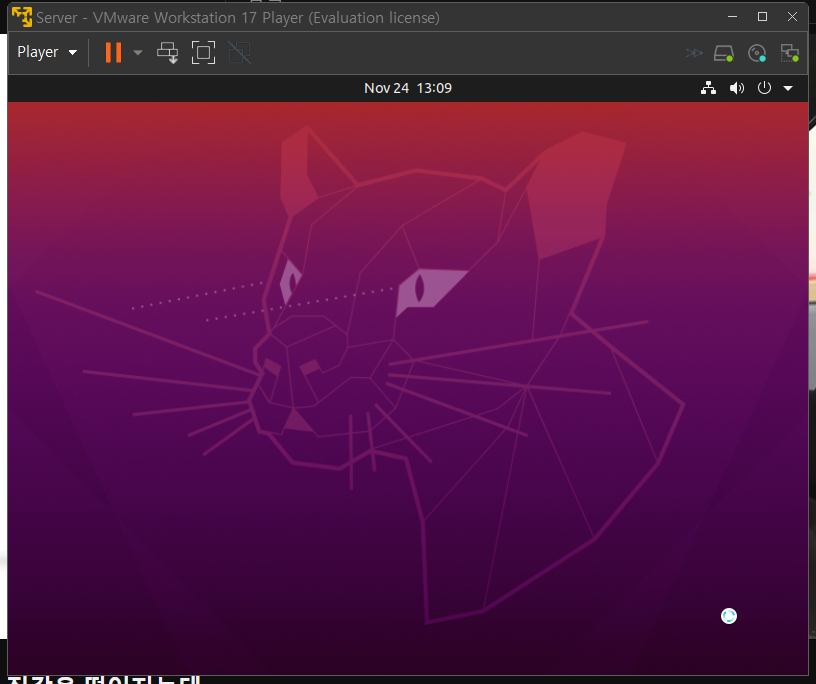Open the network adapter device icon
Screen dimensions: 816x684
click(x=789, y=53)
